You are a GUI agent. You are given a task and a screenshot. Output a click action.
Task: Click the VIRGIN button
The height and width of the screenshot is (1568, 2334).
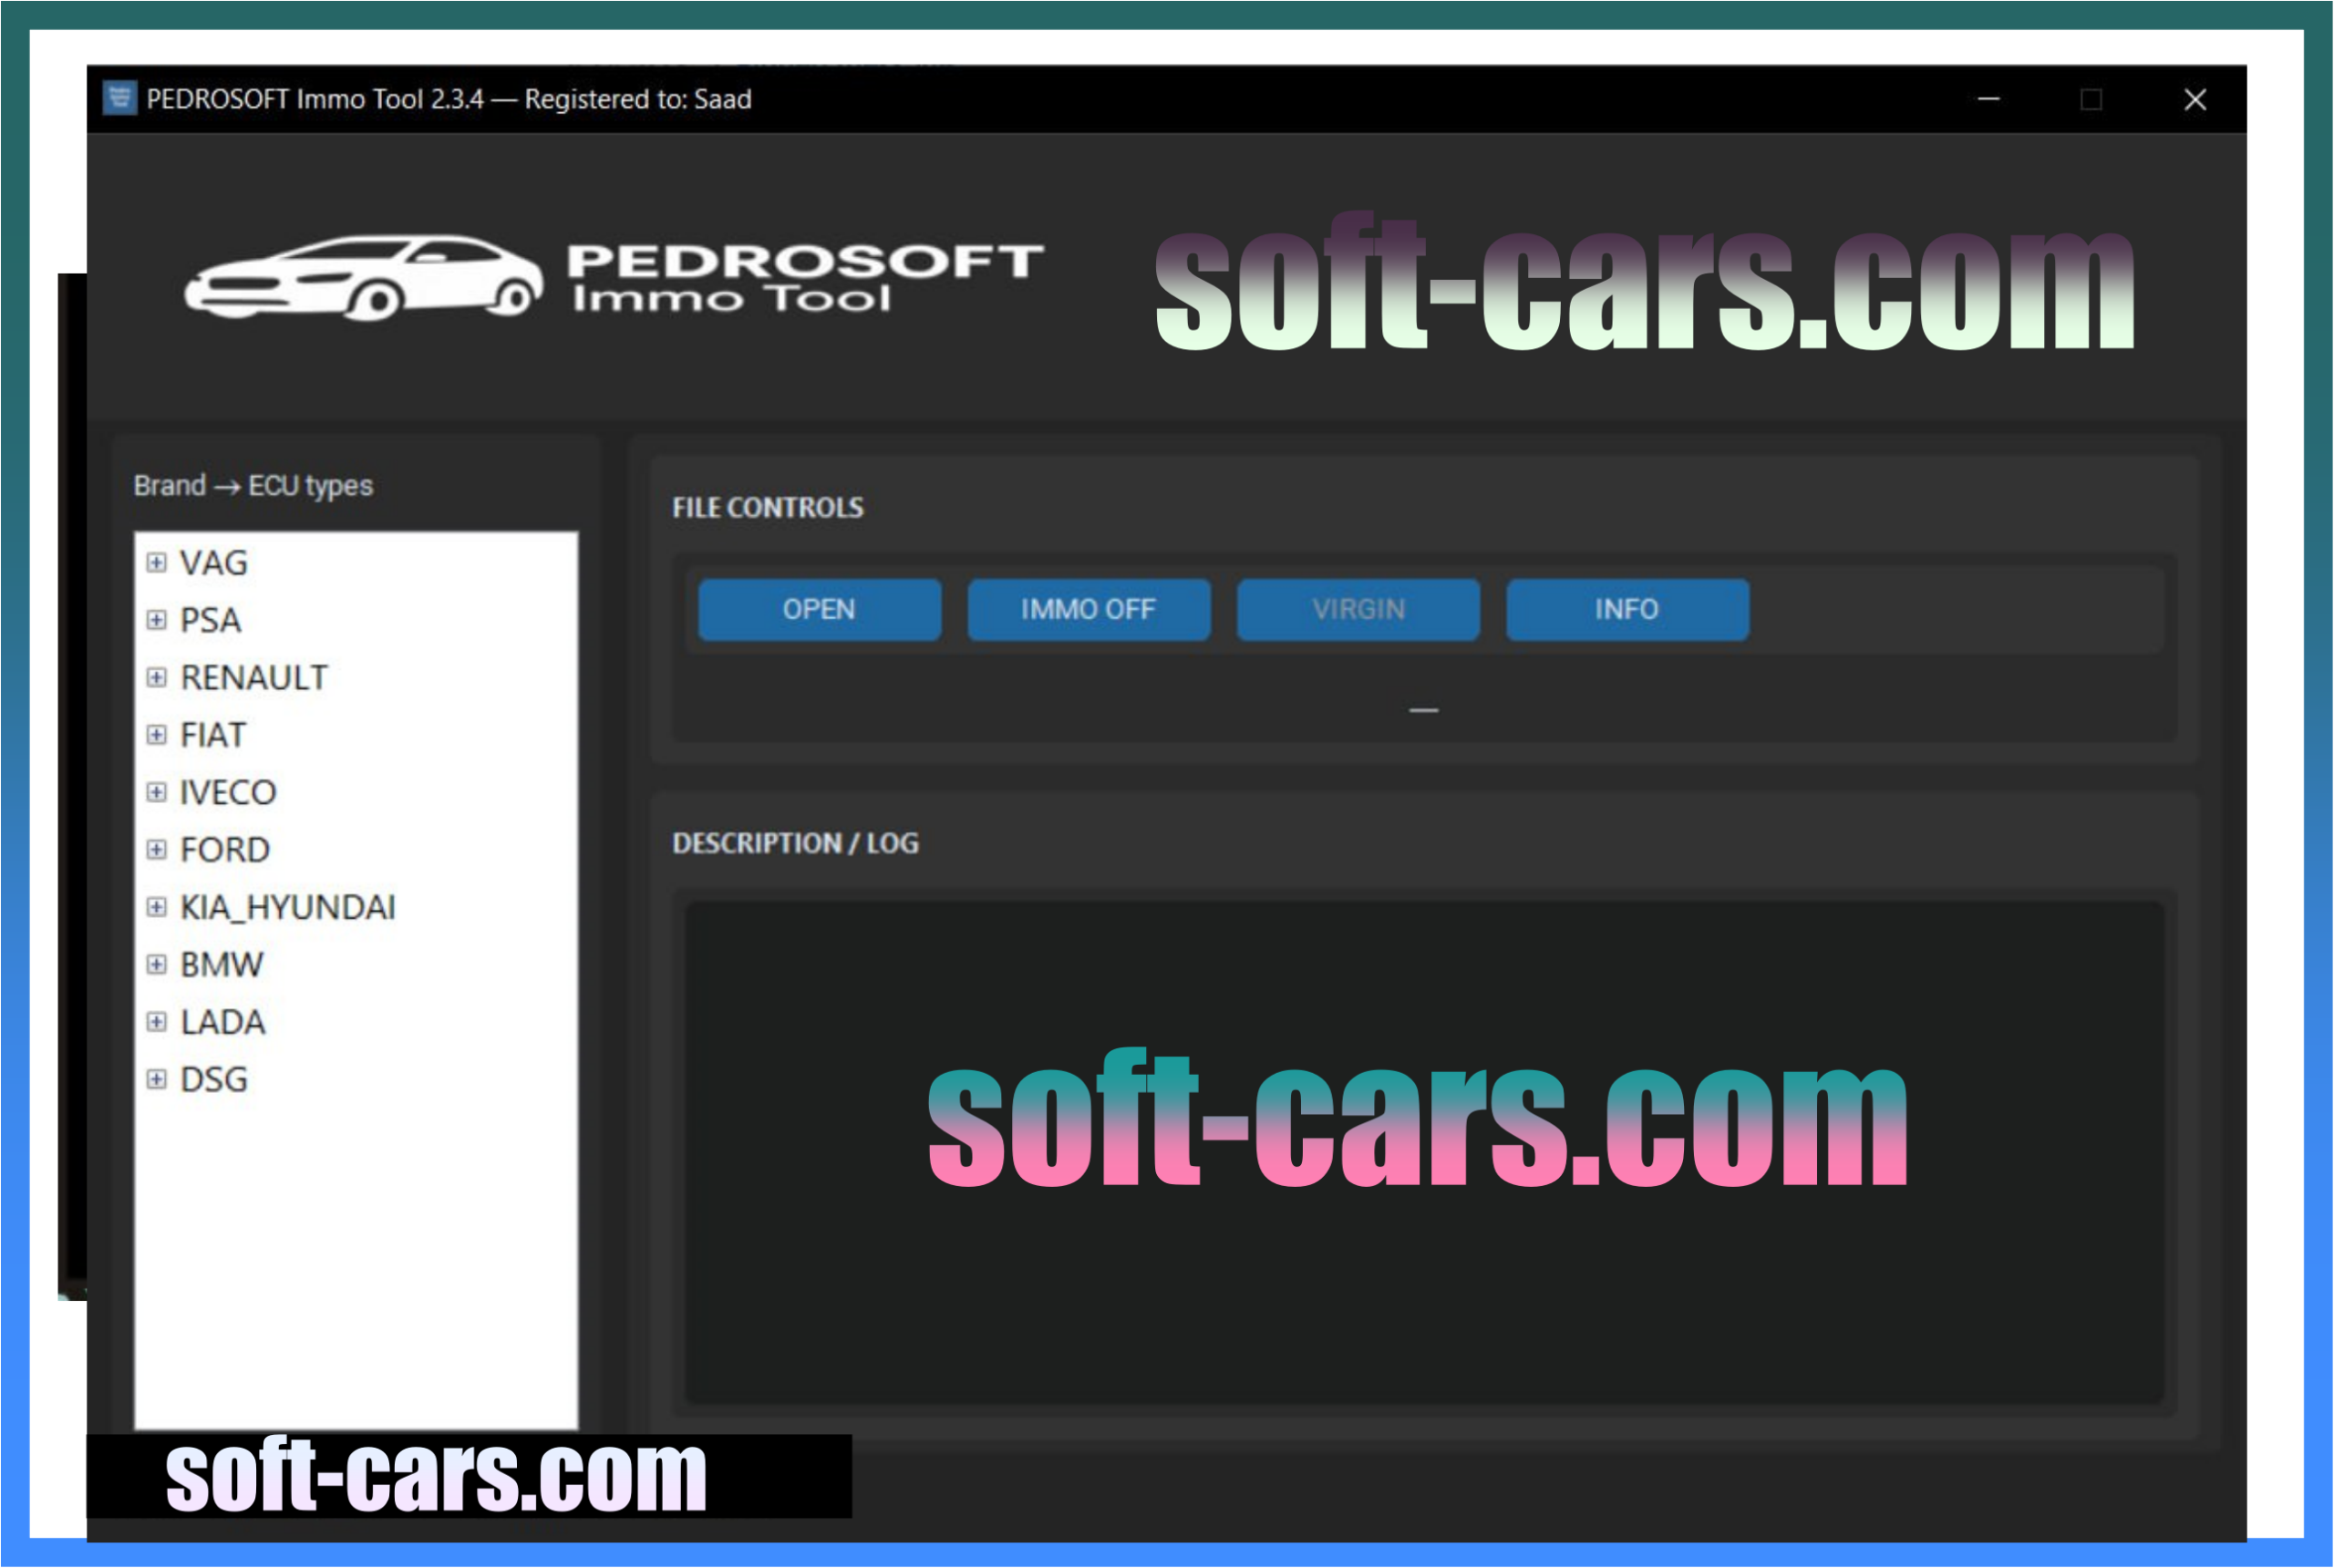1358,609
